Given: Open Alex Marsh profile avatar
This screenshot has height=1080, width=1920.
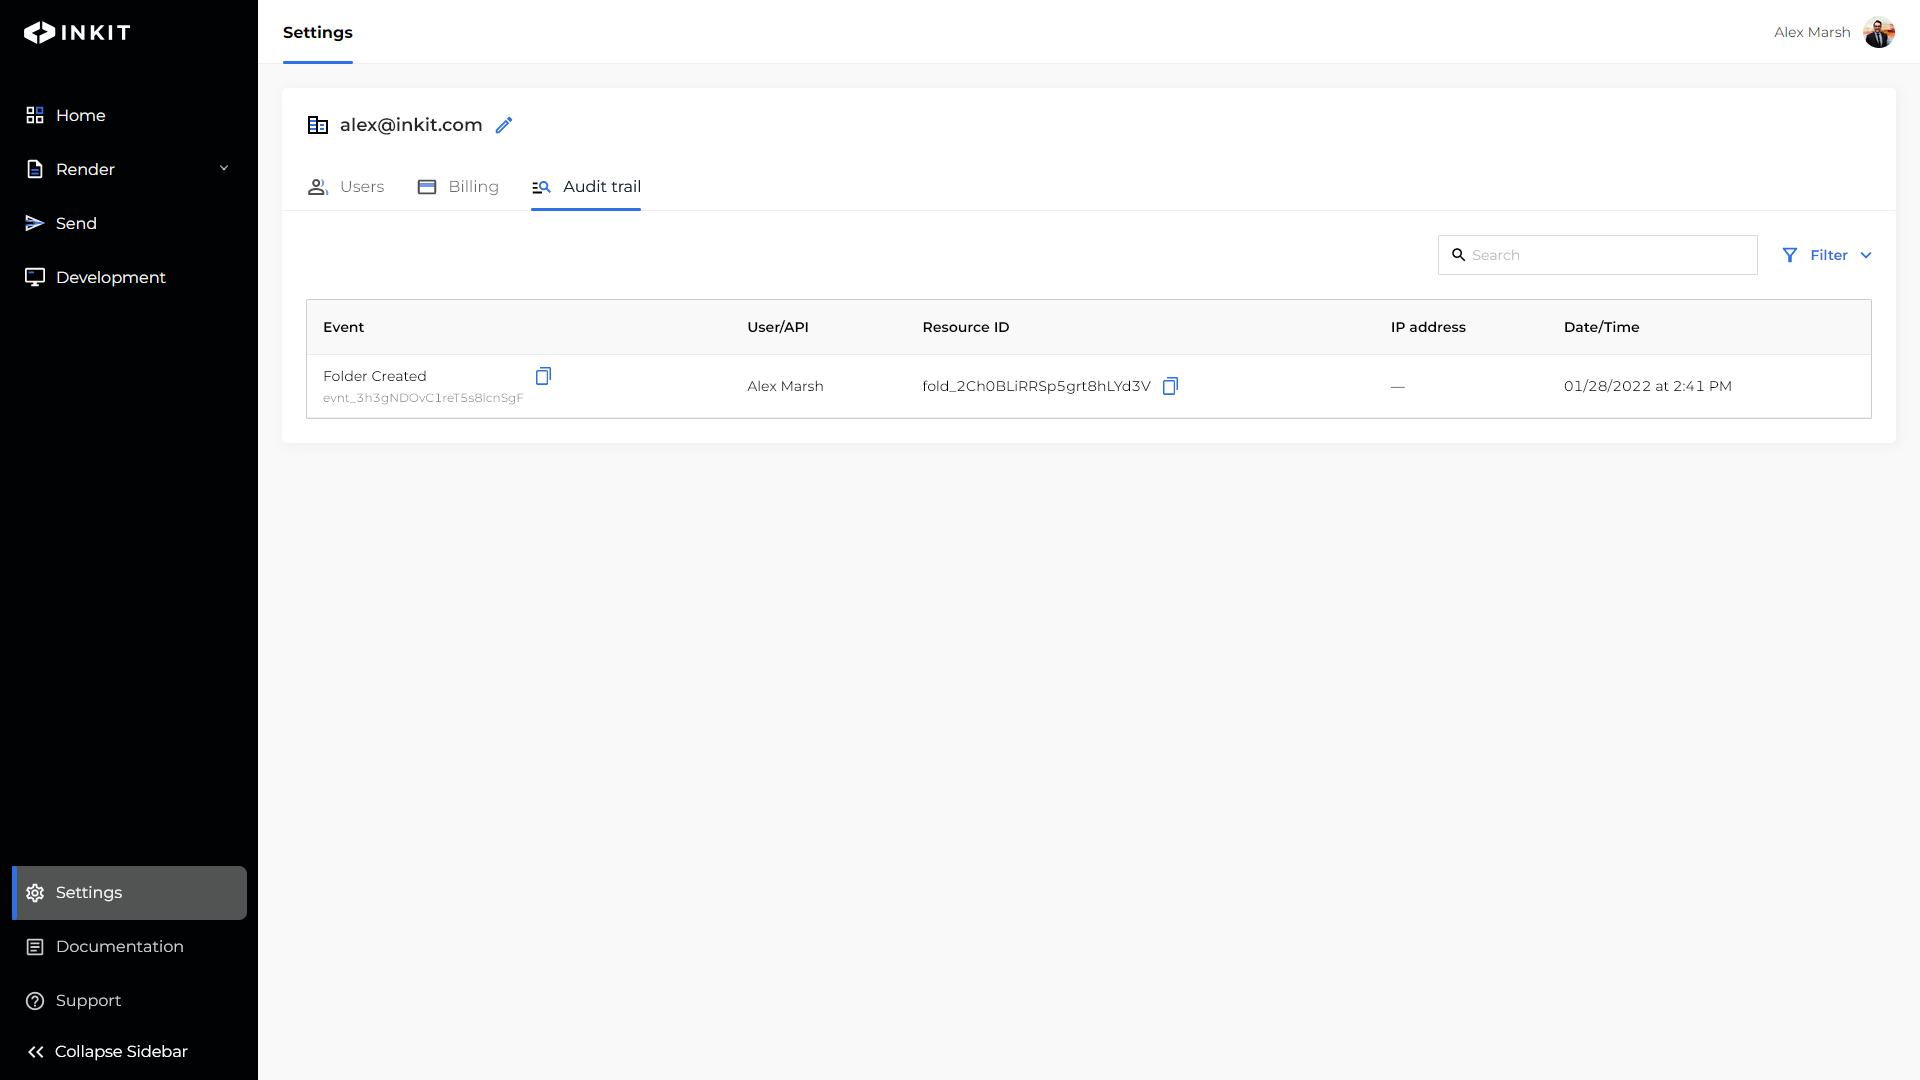Looking at the screenshot, I should (x=1878, y=32).
